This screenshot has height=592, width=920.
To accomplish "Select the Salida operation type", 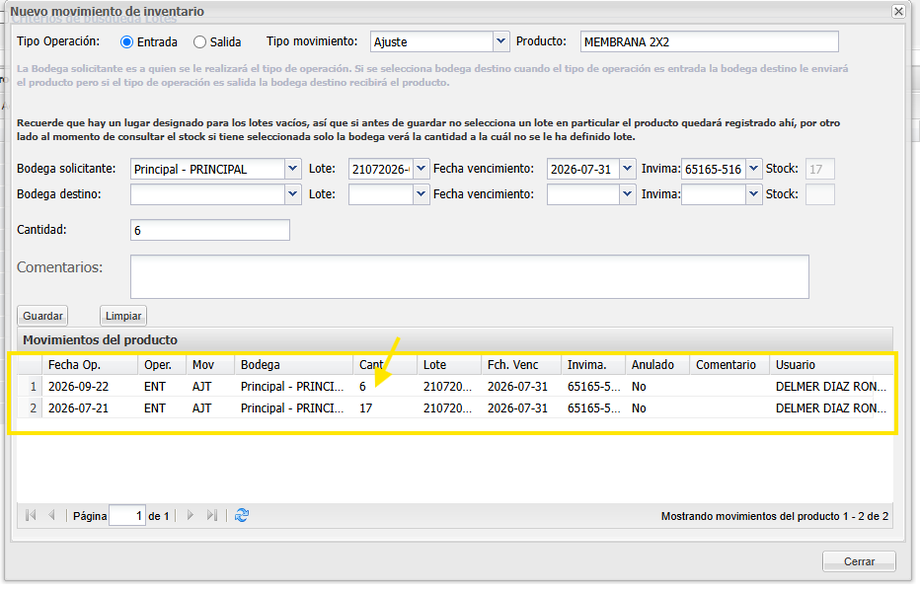I will click(200, 42).
